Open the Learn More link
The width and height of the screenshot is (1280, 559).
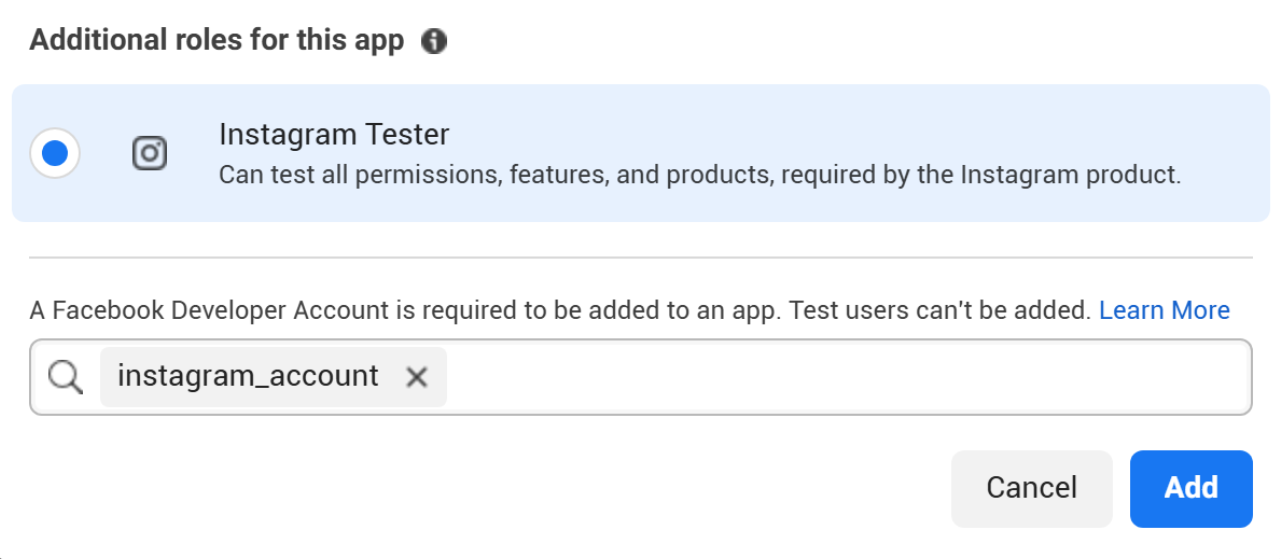1164,310
